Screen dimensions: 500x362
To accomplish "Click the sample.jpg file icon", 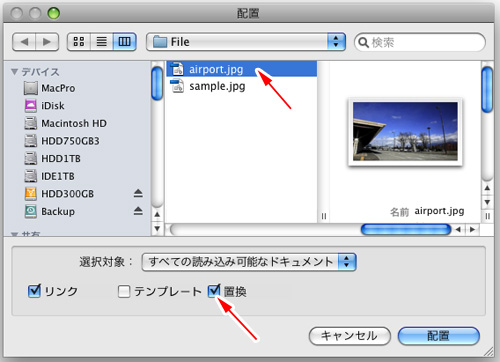I will coord(177,86).
